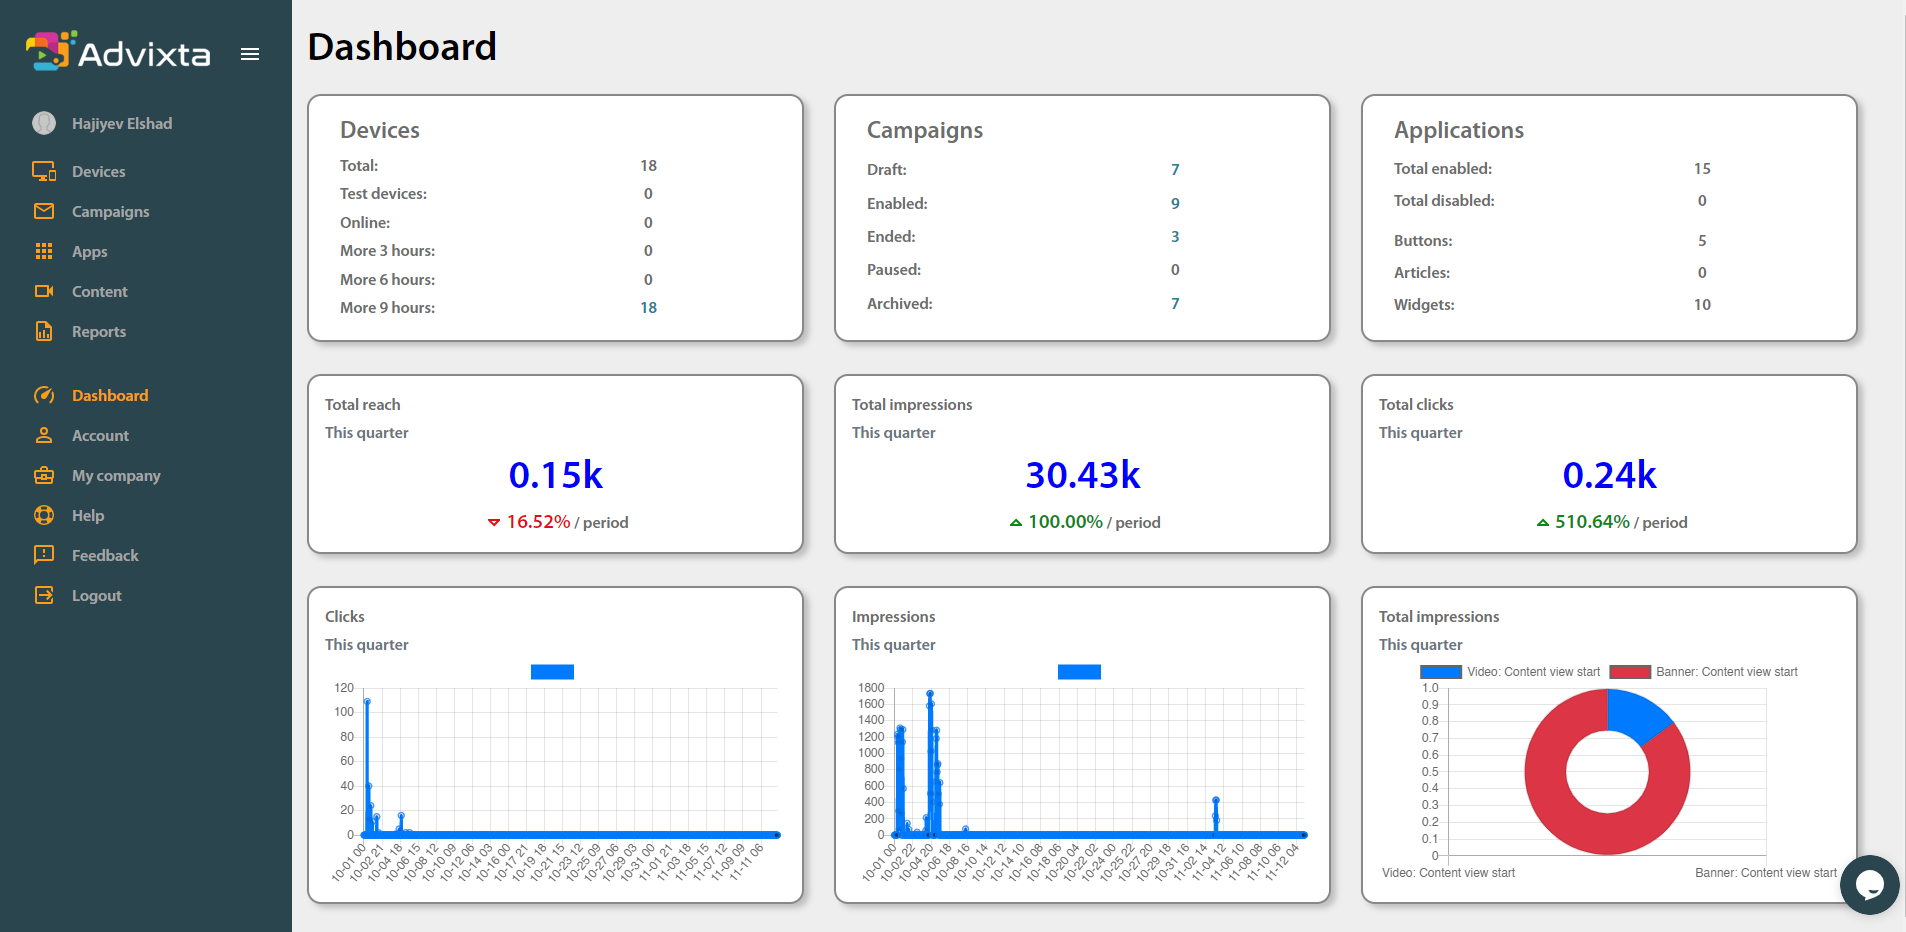This screenshot has height=932, width=1906.
Task: Click the Help lifebuoy icon
Action: (44, 515)
